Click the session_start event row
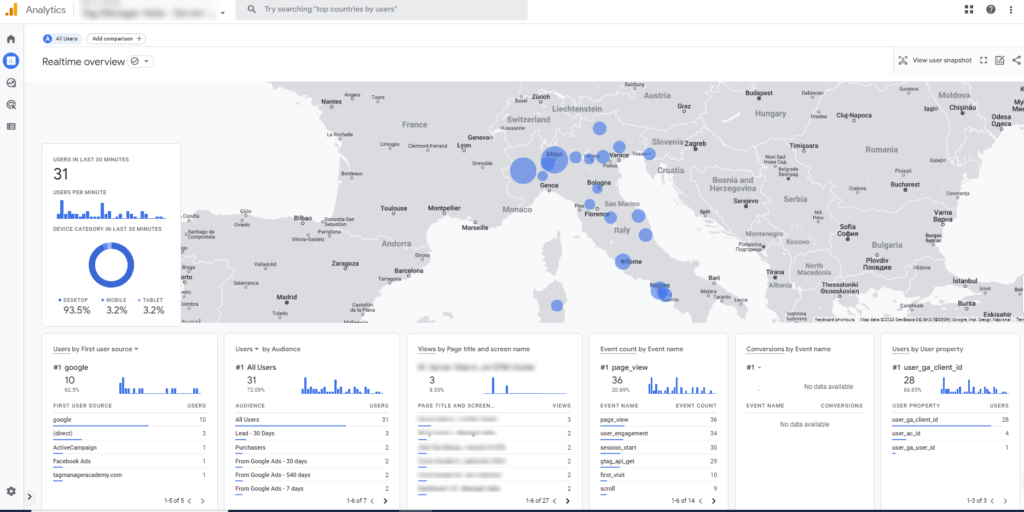 pyautogui.click(x=658, y=447)
